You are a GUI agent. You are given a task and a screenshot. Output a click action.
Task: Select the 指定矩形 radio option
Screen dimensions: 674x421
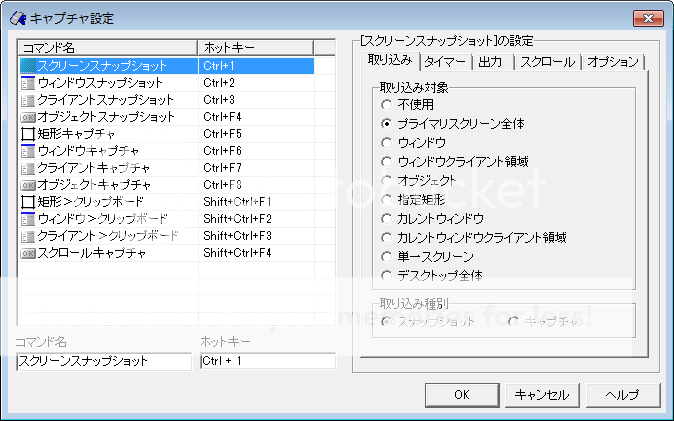pos(386,200)
